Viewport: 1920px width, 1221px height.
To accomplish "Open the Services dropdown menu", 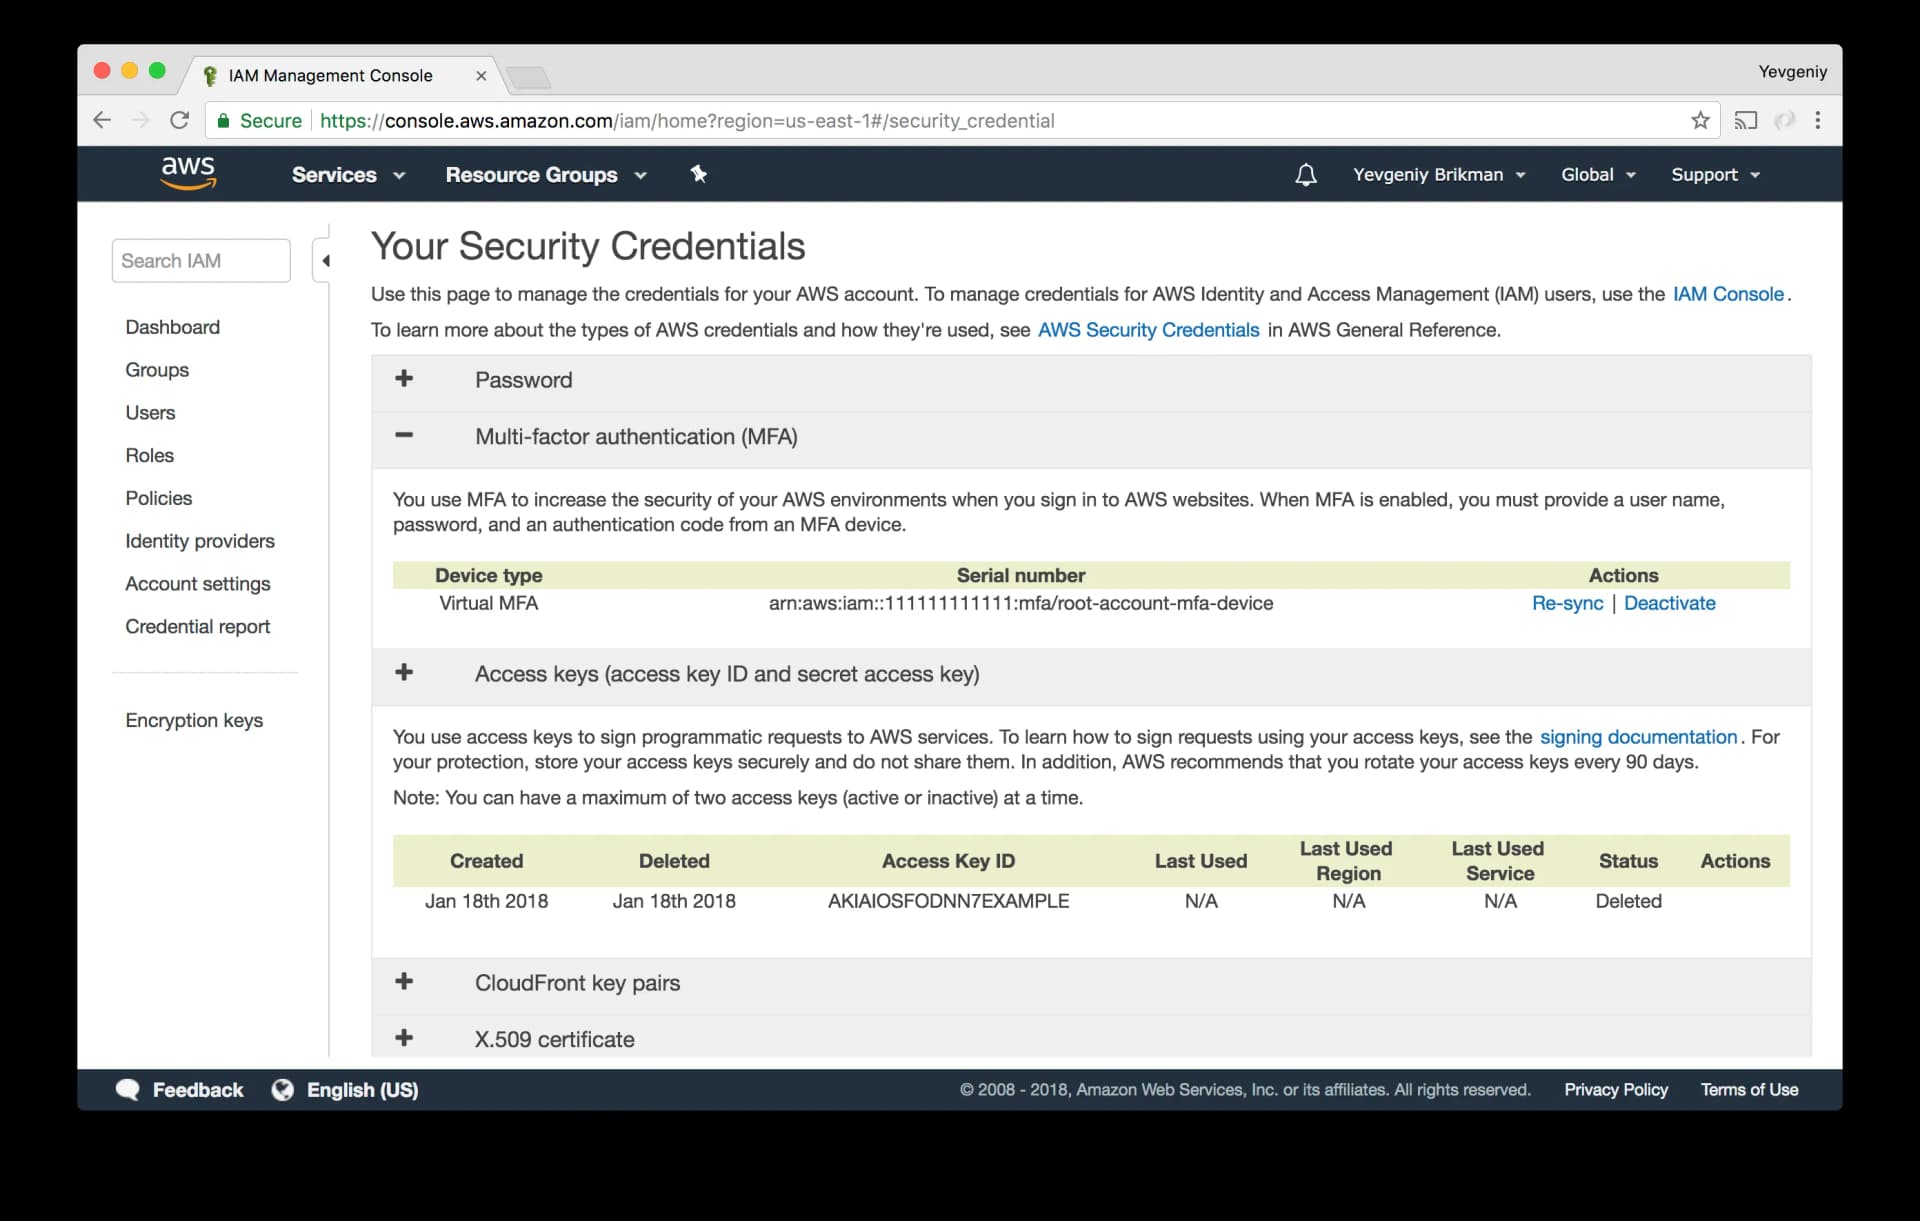I will pyautogui.click(x=348, y=175).
